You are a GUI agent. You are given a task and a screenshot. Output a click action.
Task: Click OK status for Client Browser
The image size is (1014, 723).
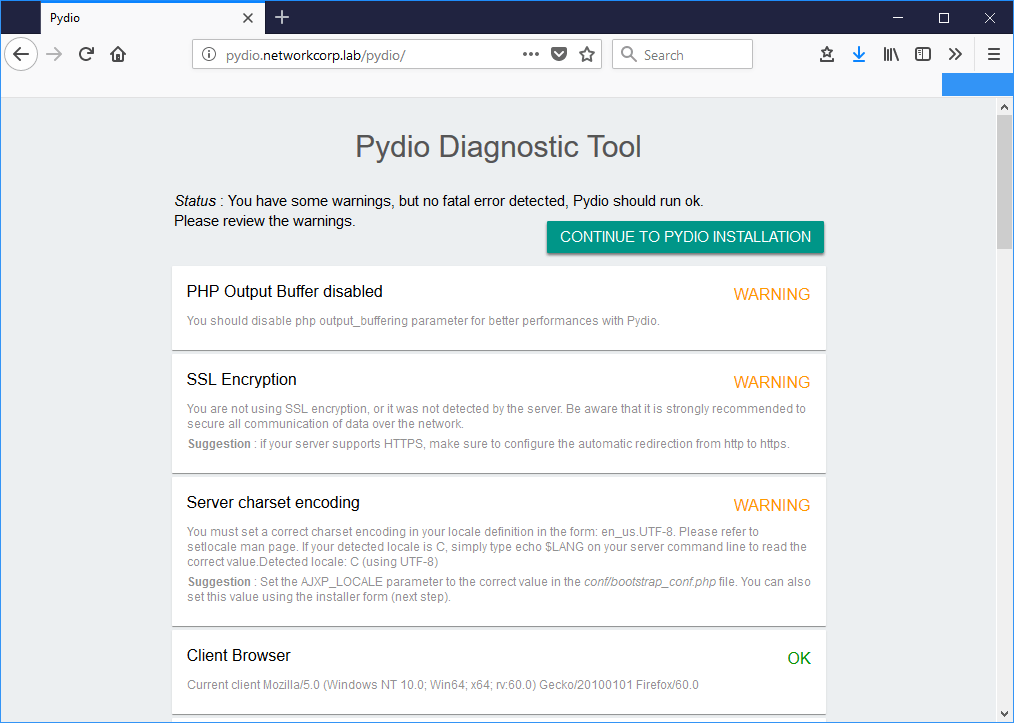point(799,658)
